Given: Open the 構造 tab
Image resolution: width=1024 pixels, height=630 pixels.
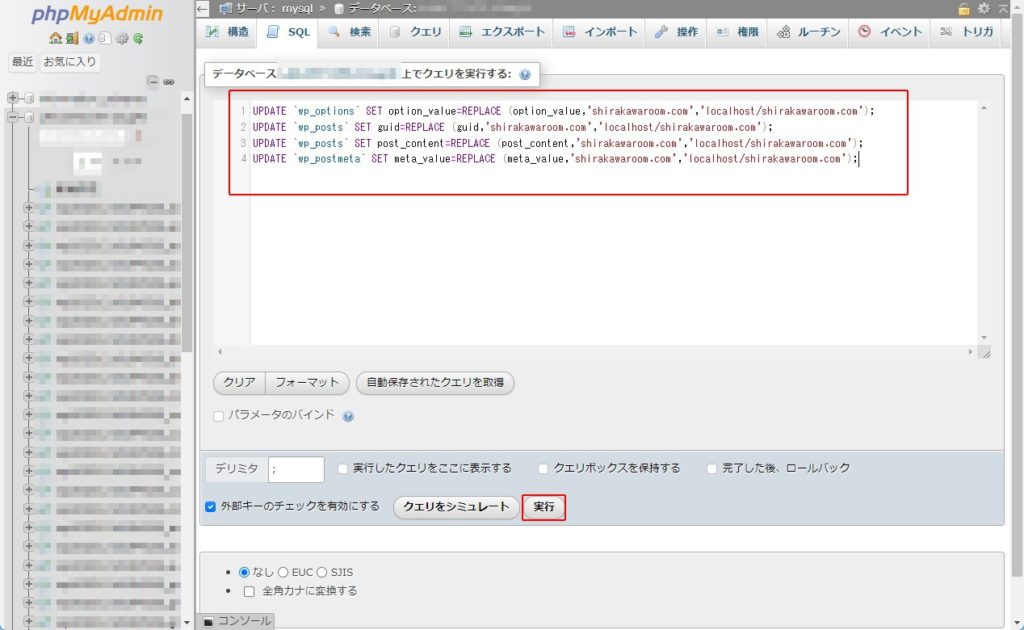Looking at the screenshot, I should pos(228,32).
